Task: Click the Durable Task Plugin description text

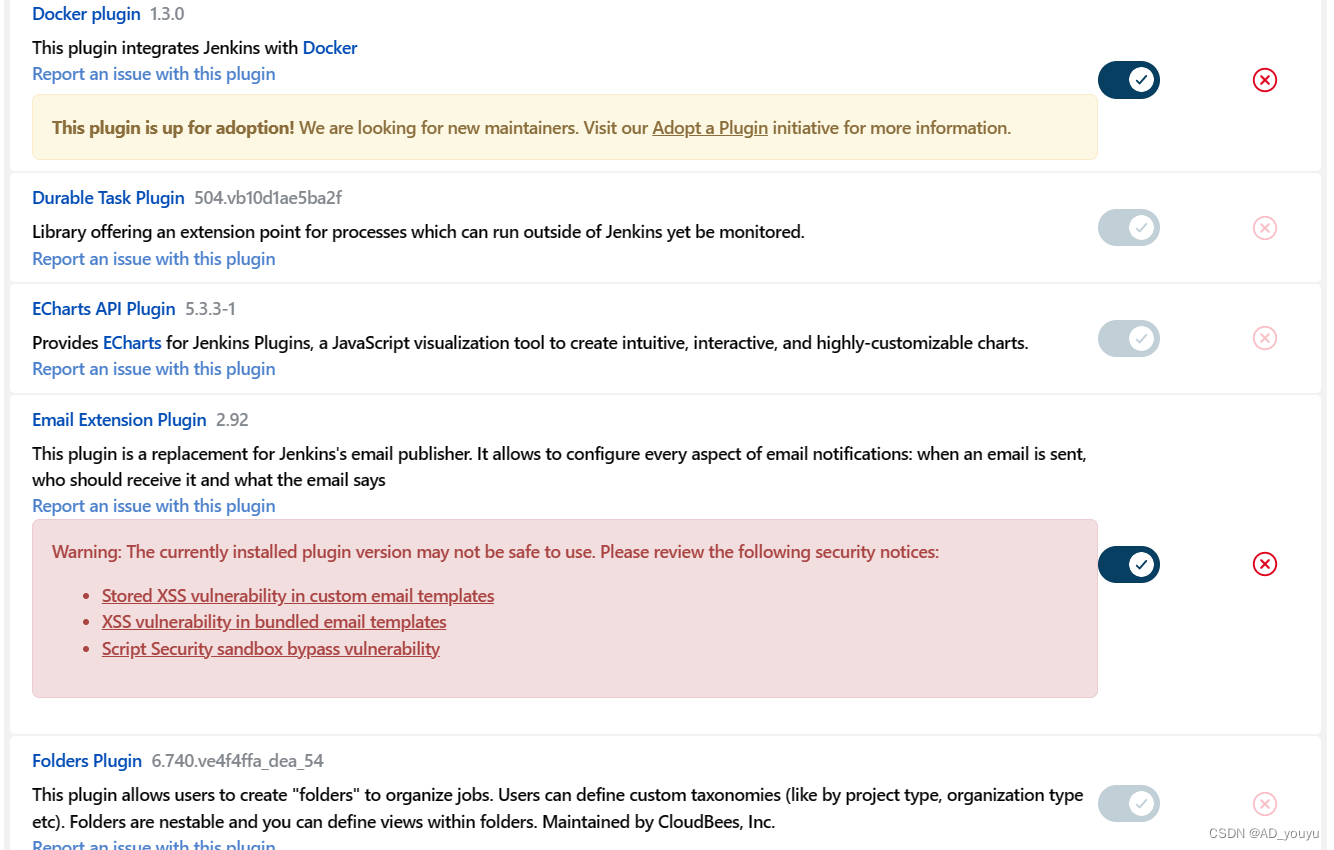Action: tap(418, 232)
